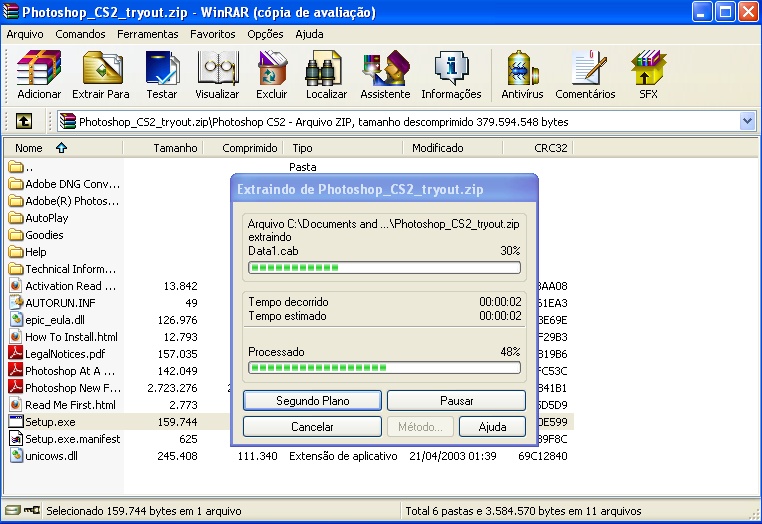This screenshot has height=524, width=762.
Task: Go up one folder level button
Action: tap(23, 121)
